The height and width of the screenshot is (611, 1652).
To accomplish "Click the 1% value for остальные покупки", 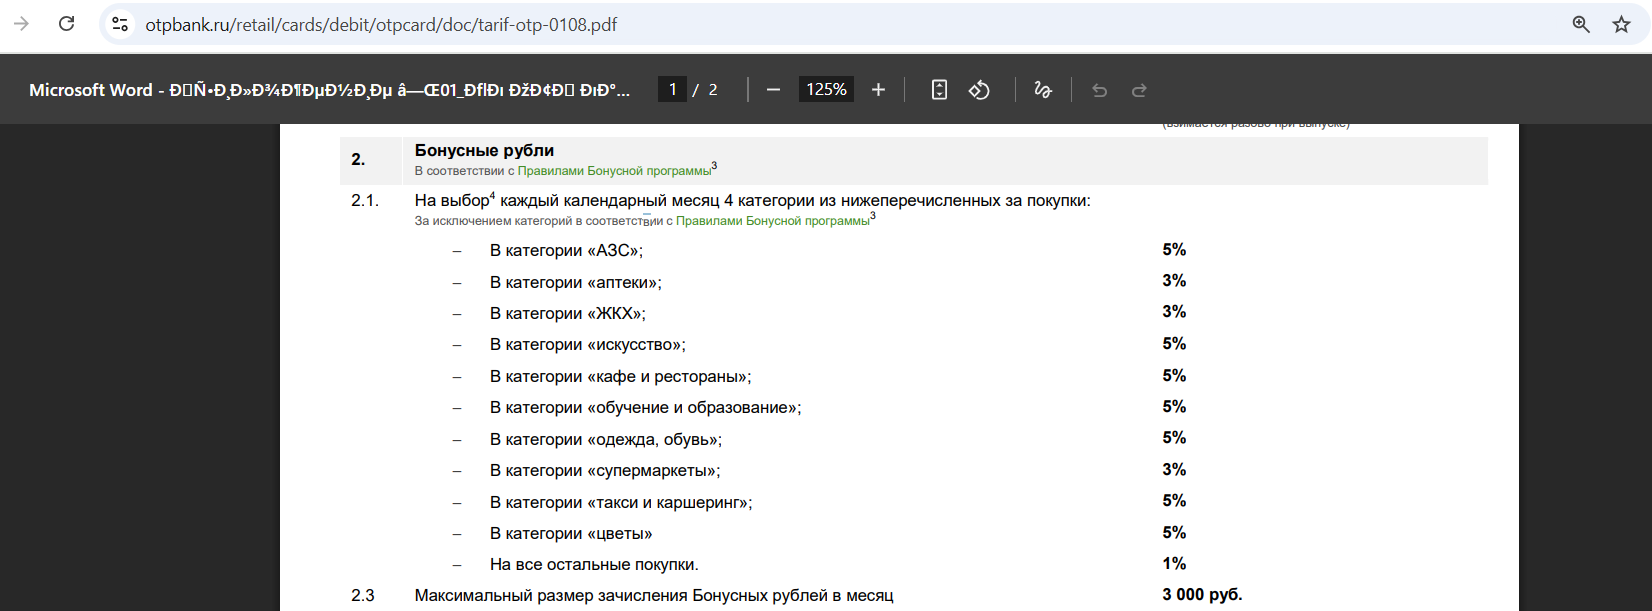I will point(1174,563).
